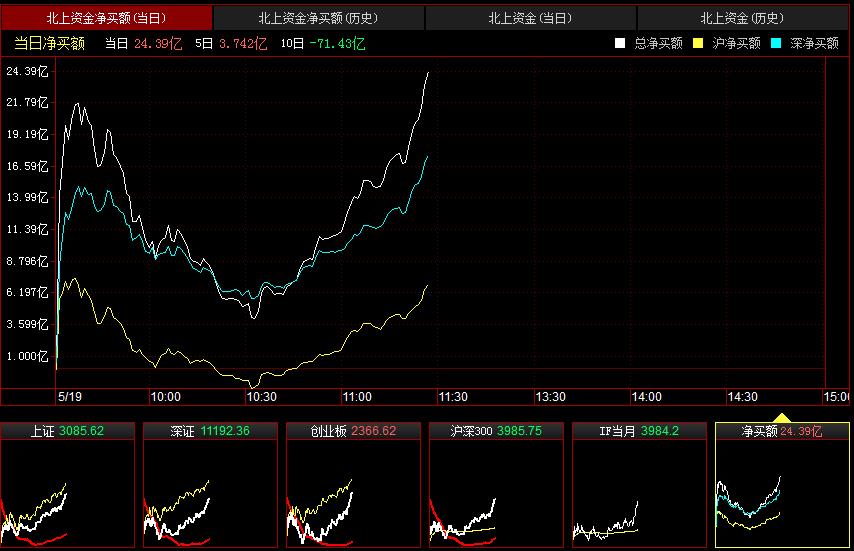Click the 10日 net buy value
This screenshot has width=854, height=551.
[x=337, y=43]
